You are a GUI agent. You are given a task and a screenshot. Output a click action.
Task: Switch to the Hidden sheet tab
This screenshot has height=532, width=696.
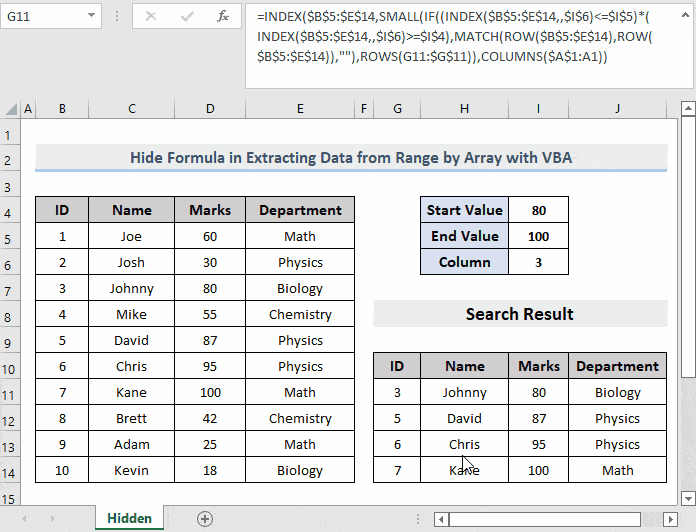pos(130,518)
